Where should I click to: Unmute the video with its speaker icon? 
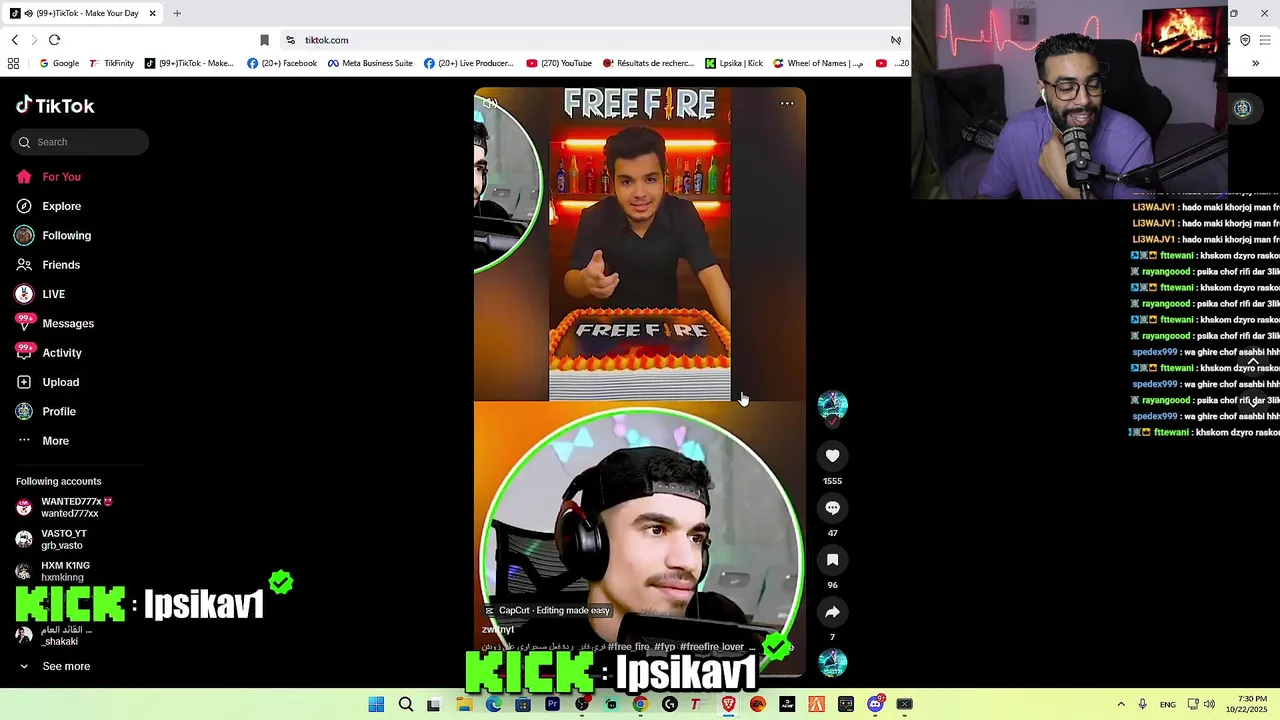490,103
